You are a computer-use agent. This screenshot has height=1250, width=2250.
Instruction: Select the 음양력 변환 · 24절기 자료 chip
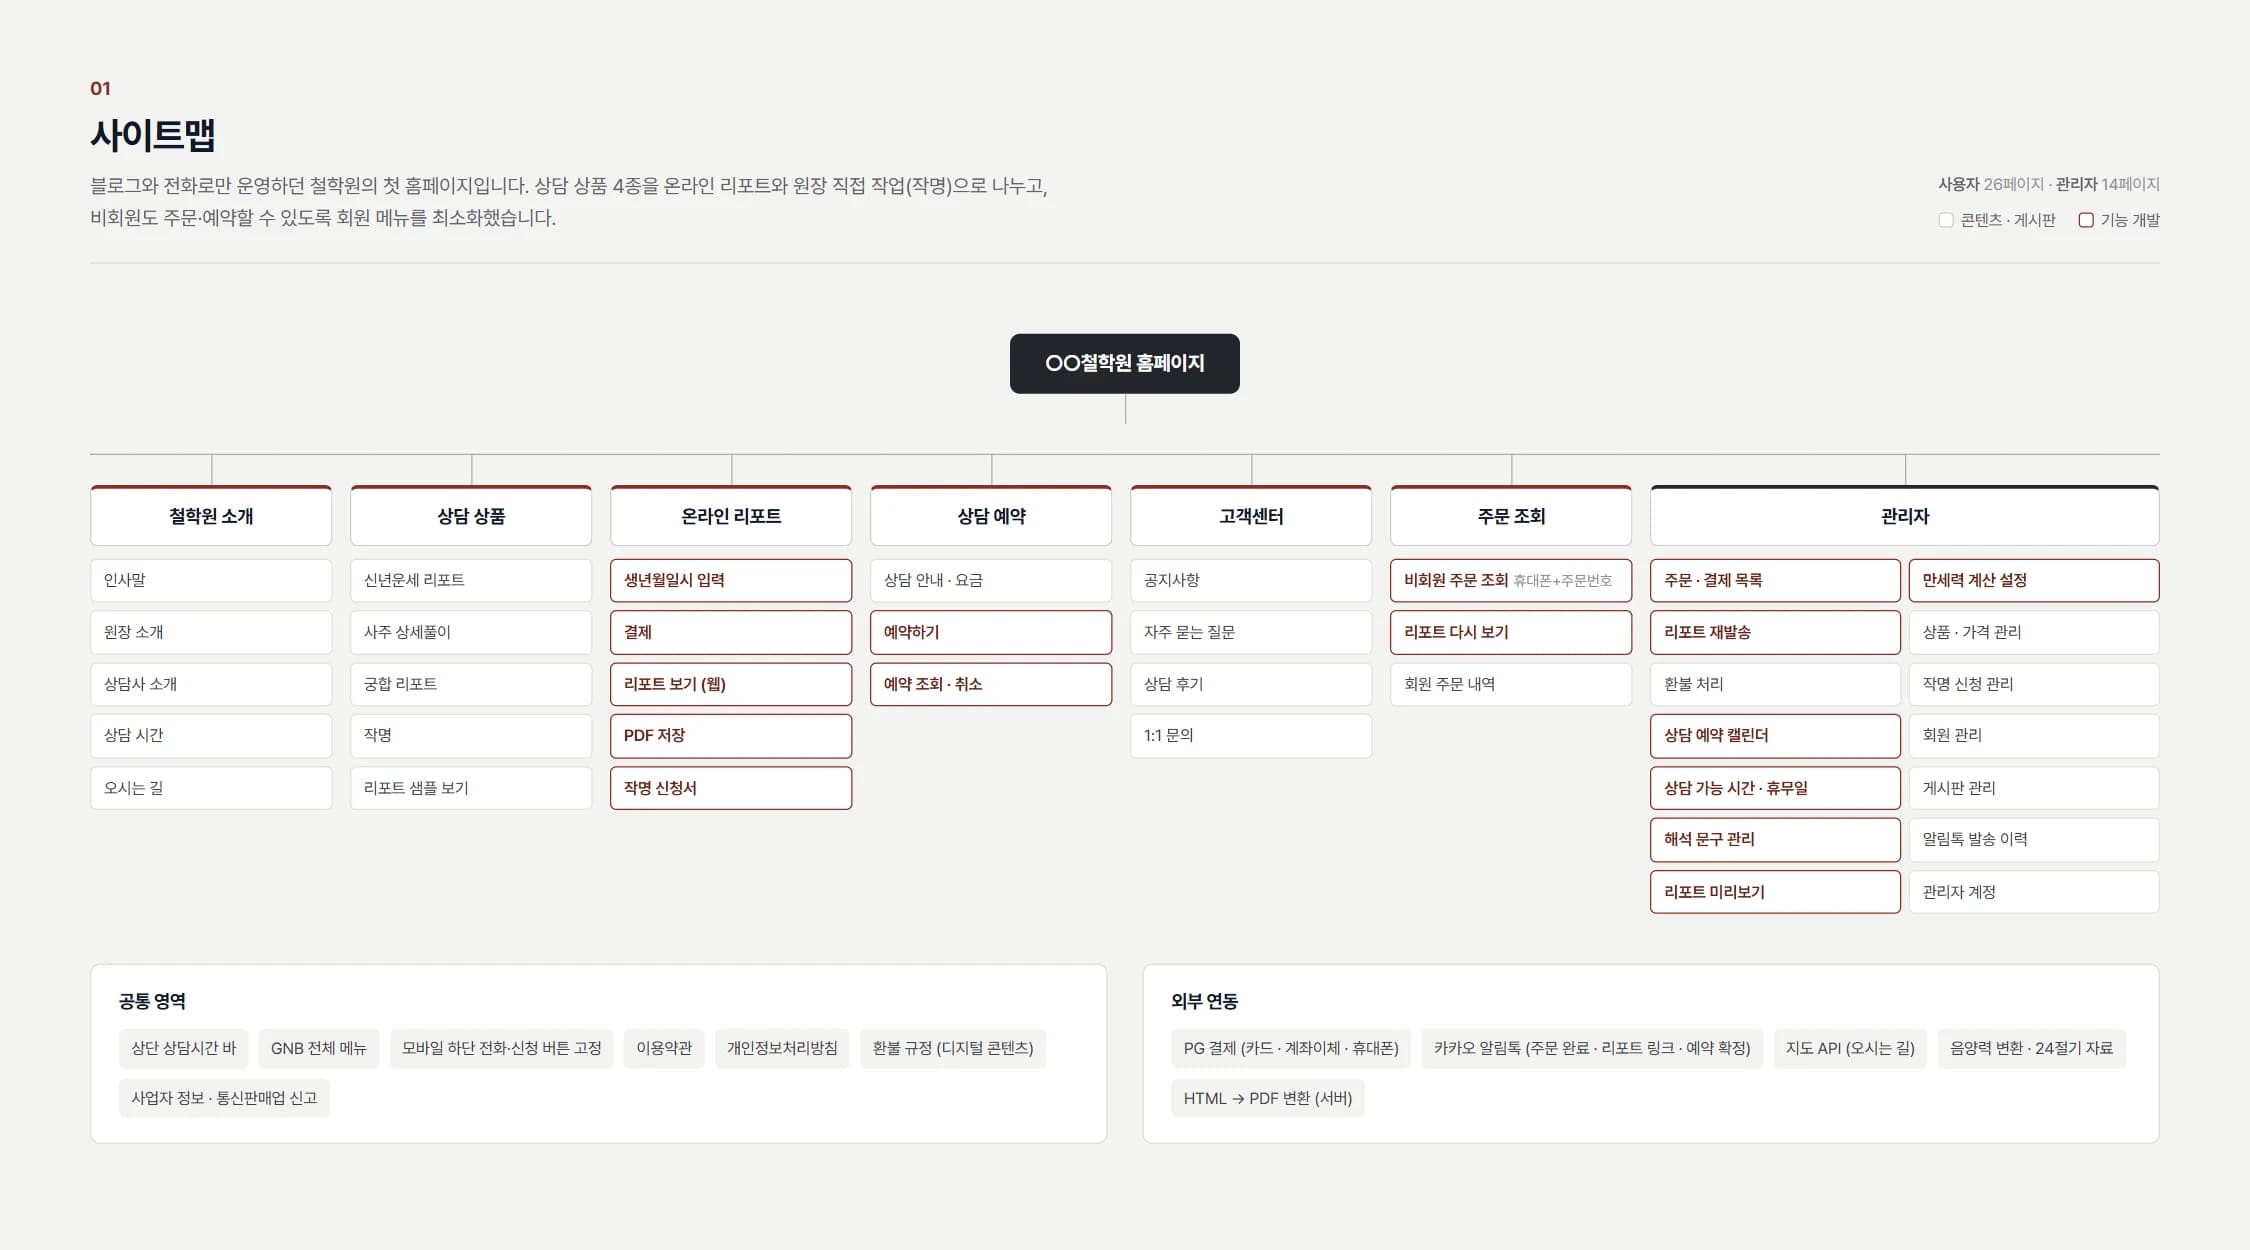[x=2031, y=1048]
